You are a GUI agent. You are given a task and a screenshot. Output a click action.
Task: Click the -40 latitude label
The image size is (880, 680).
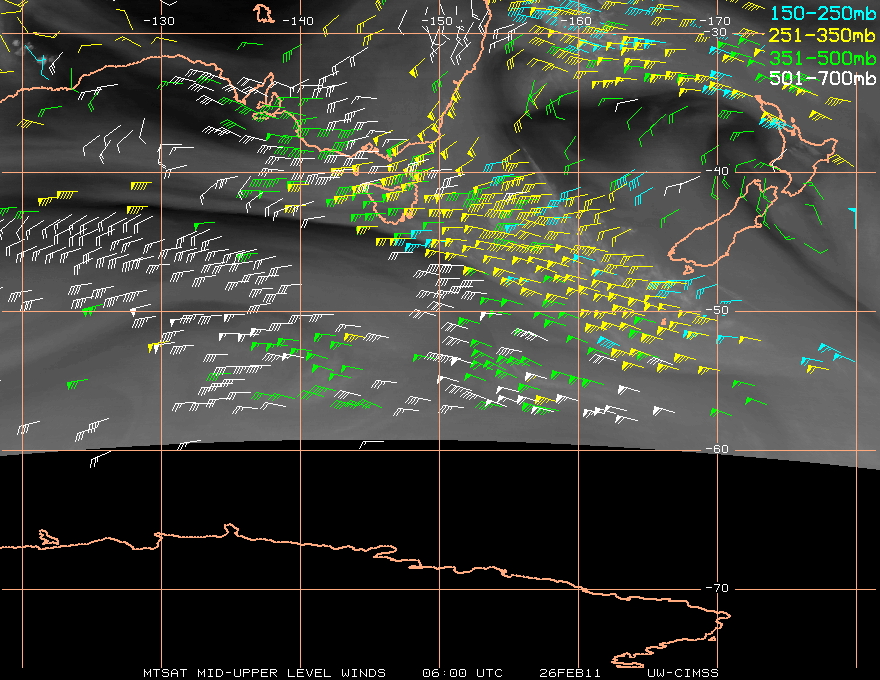tap(719, 171)
